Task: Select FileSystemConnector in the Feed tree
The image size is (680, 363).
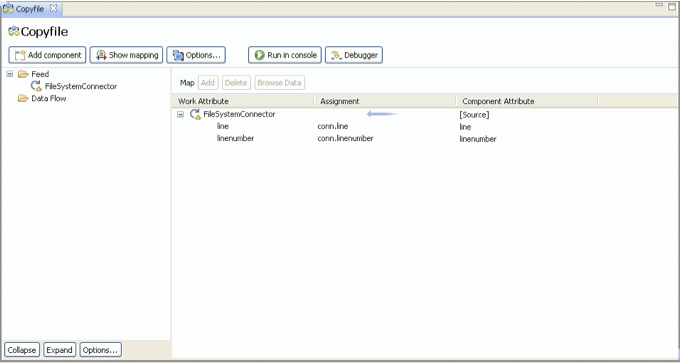Action: tap(81, 86)
